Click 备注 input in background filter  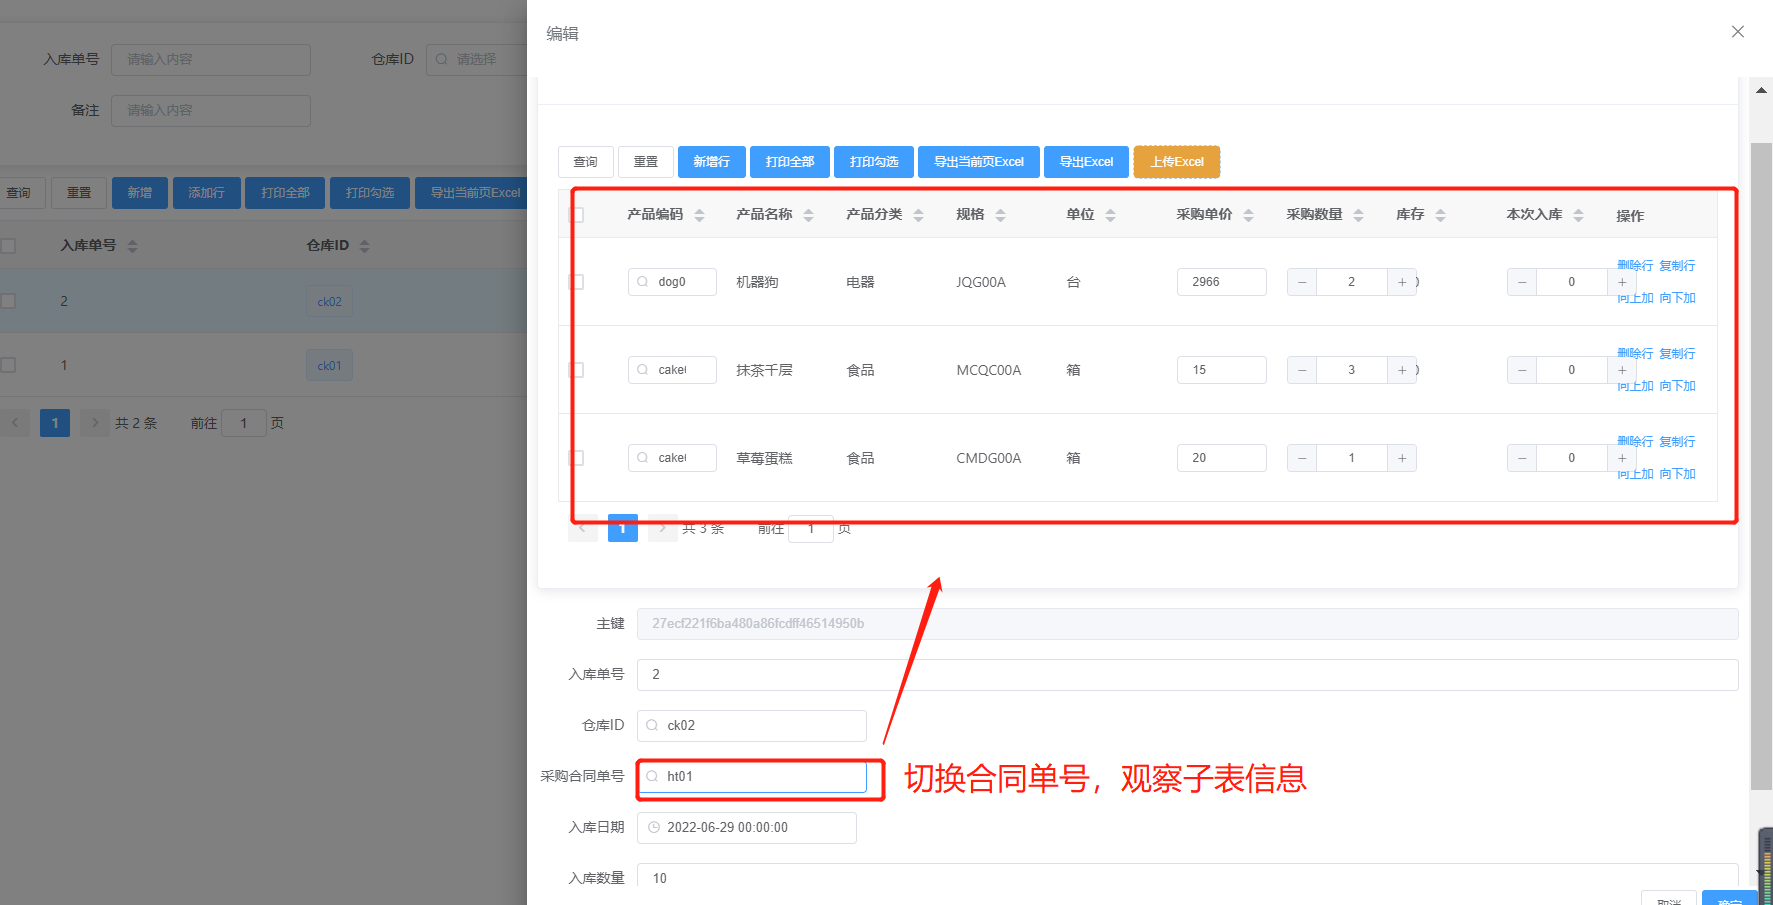point(211,111)
